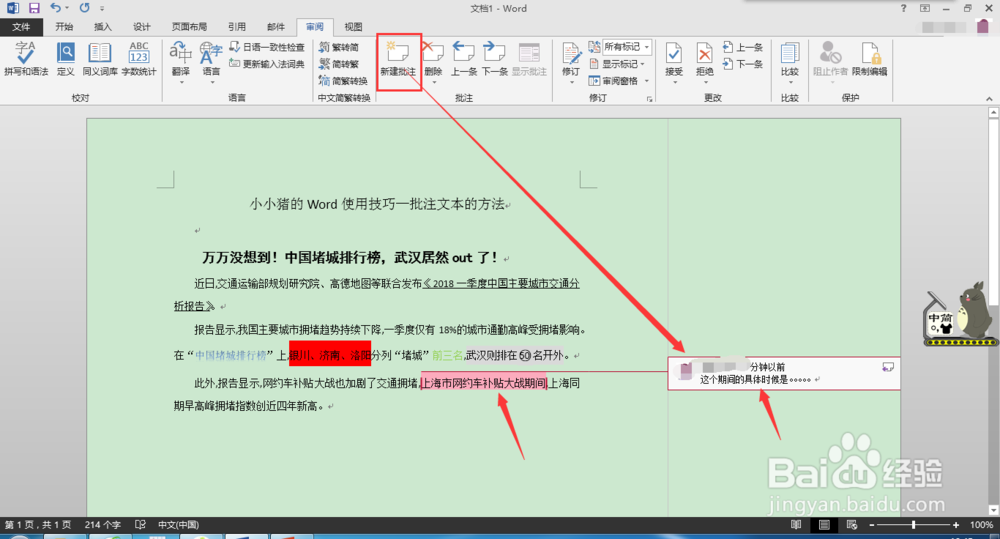Expand the 接受 dropdown arrow
Screen dimensions: 1000x539
[674, 83]
